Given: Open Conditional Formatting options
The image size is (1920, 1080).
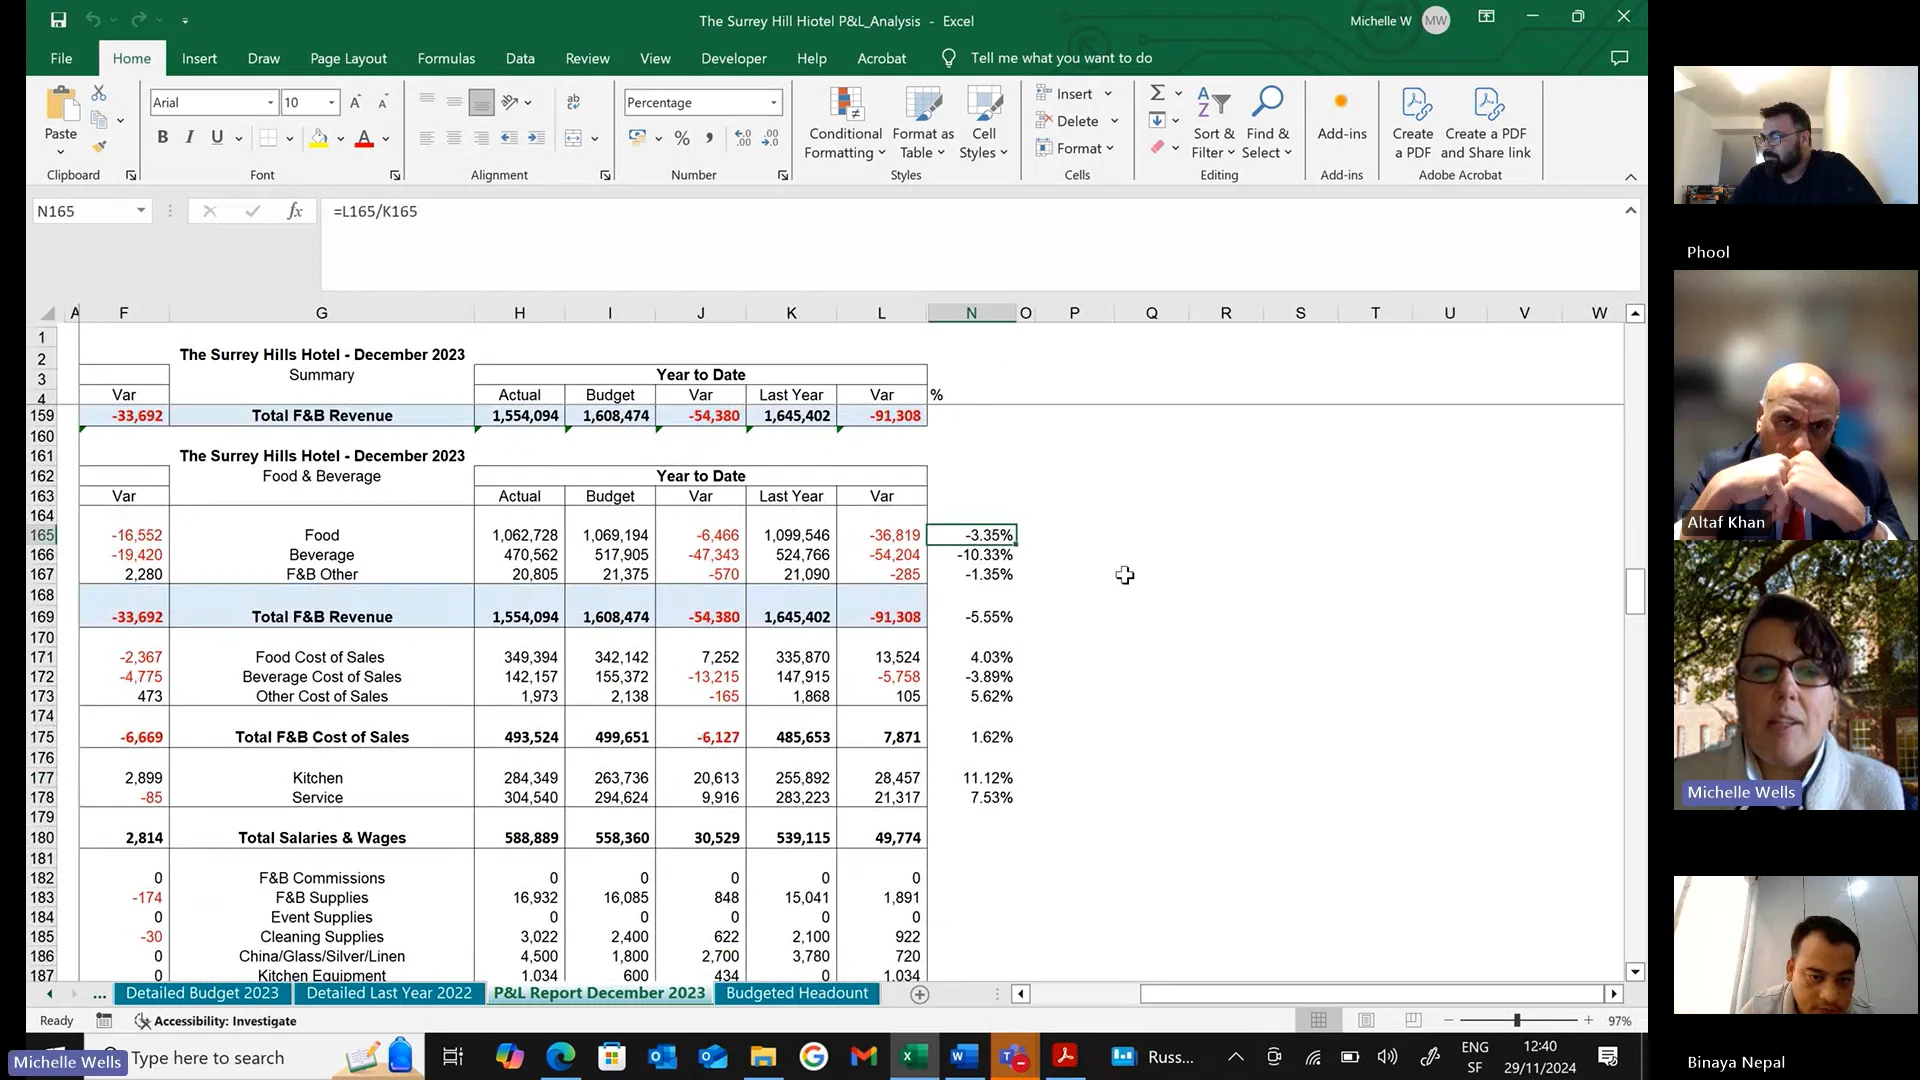Looking at the screenshot, I should (x=845, y=123).
